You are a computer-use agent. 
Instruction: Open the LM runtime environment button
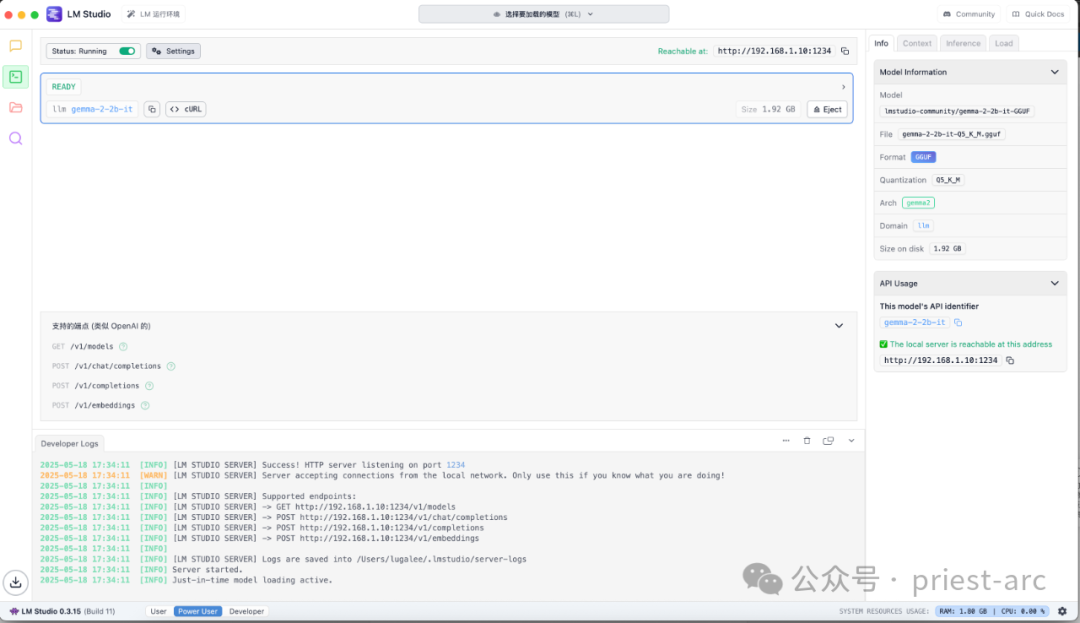point(154,14)
